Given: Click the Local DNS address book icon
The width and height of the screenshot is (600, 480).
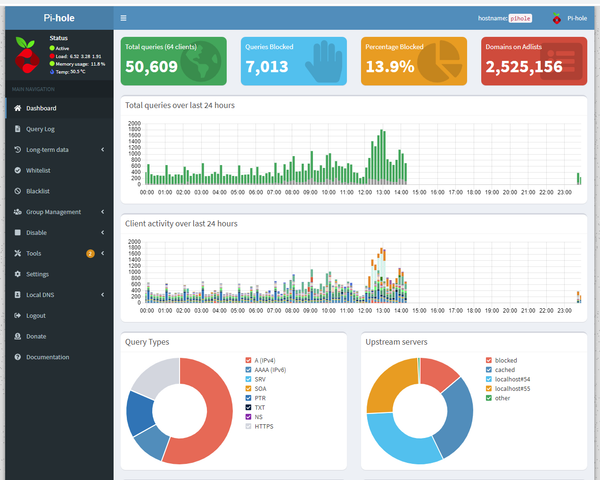Looking at the screenshot, I should (18, 295).
